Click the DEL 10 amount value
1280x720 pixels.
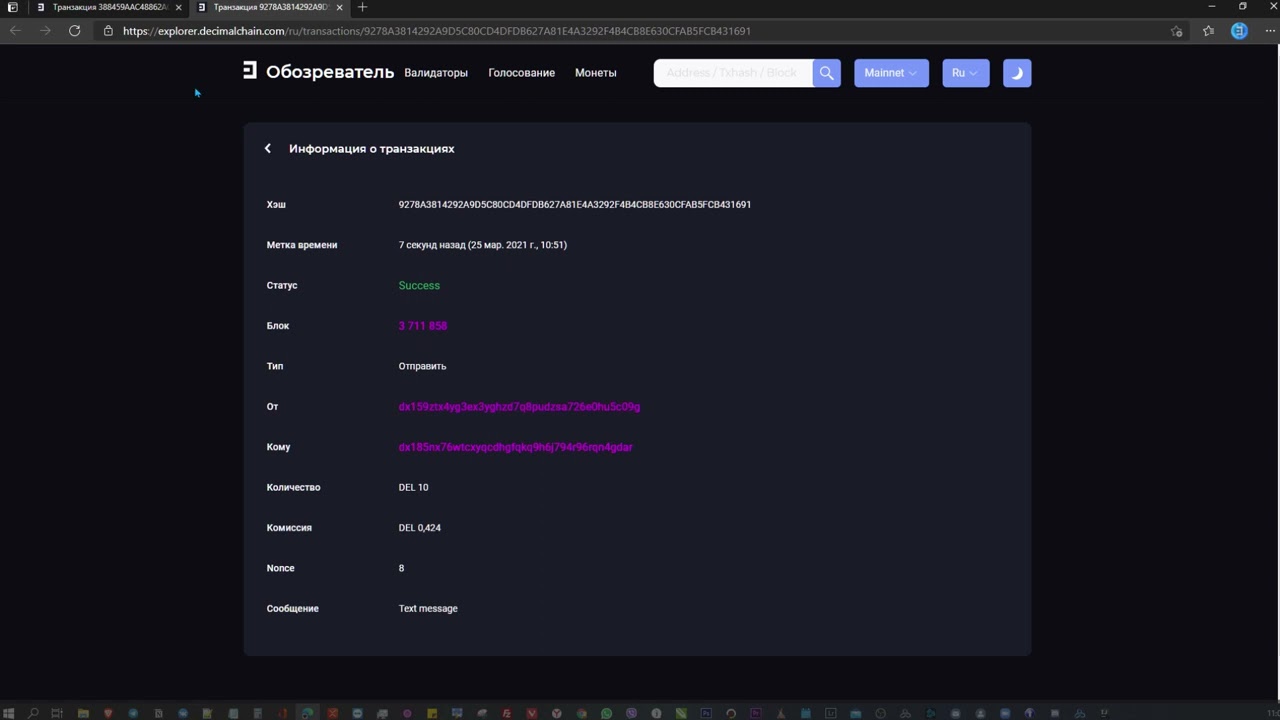(x=413, y=487)
